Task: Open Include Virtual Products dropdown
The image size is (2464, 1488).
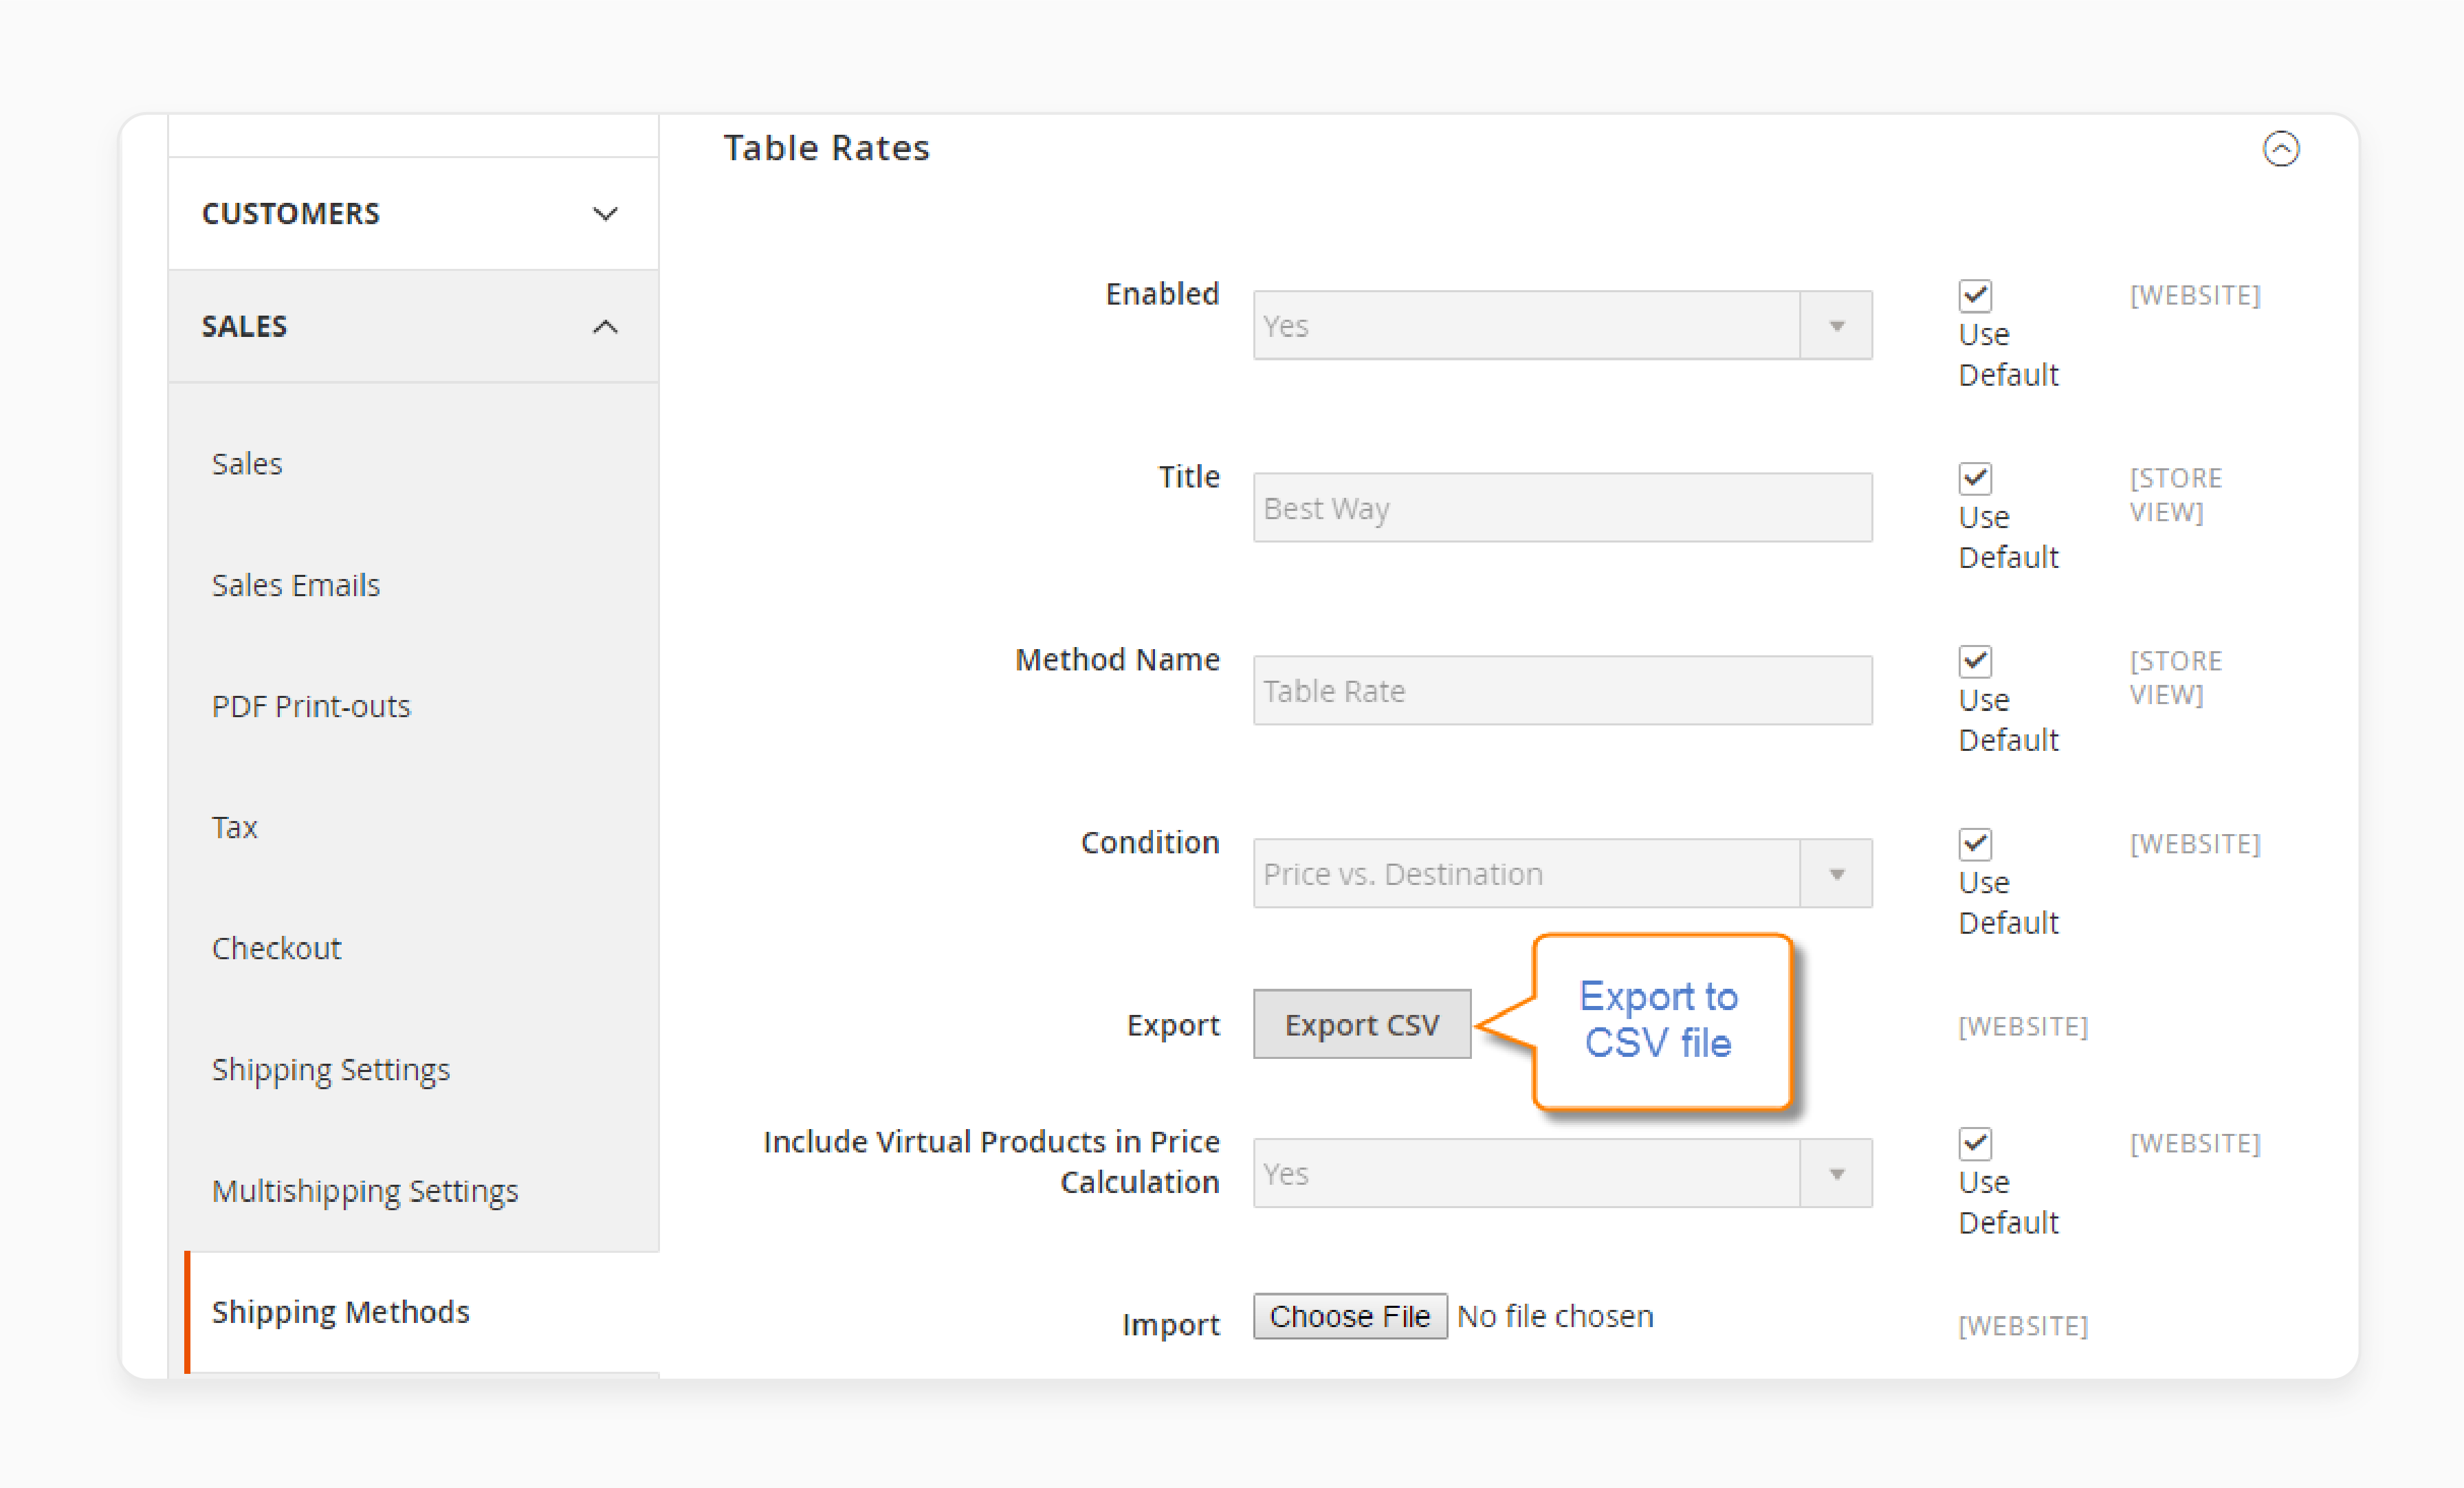Action: tap(1562, 1173)
